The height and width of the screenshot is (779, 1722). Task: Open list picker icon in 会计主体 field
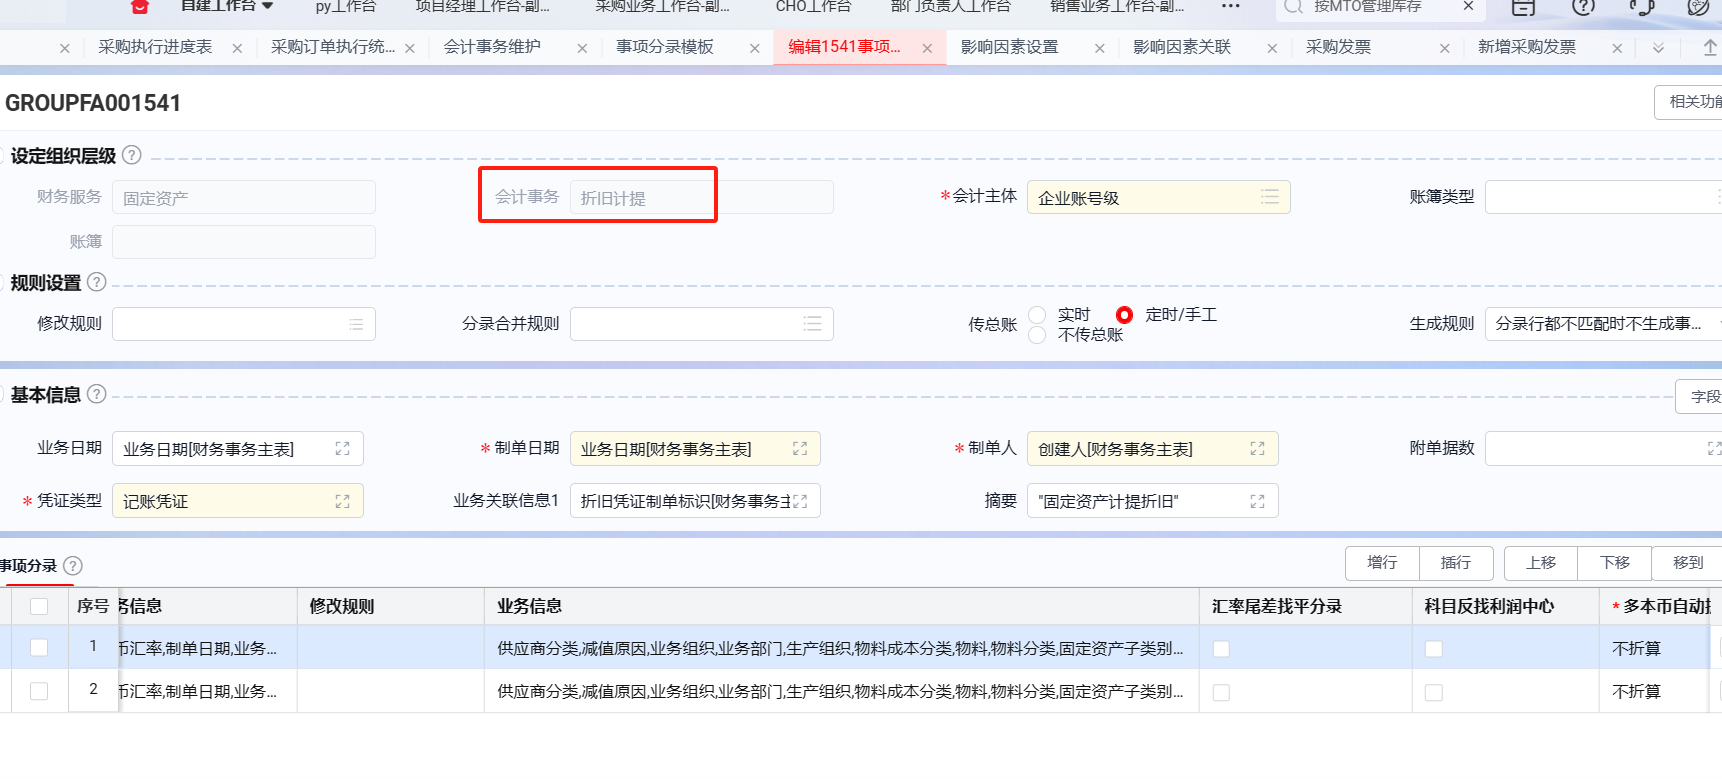(1269, 197)
